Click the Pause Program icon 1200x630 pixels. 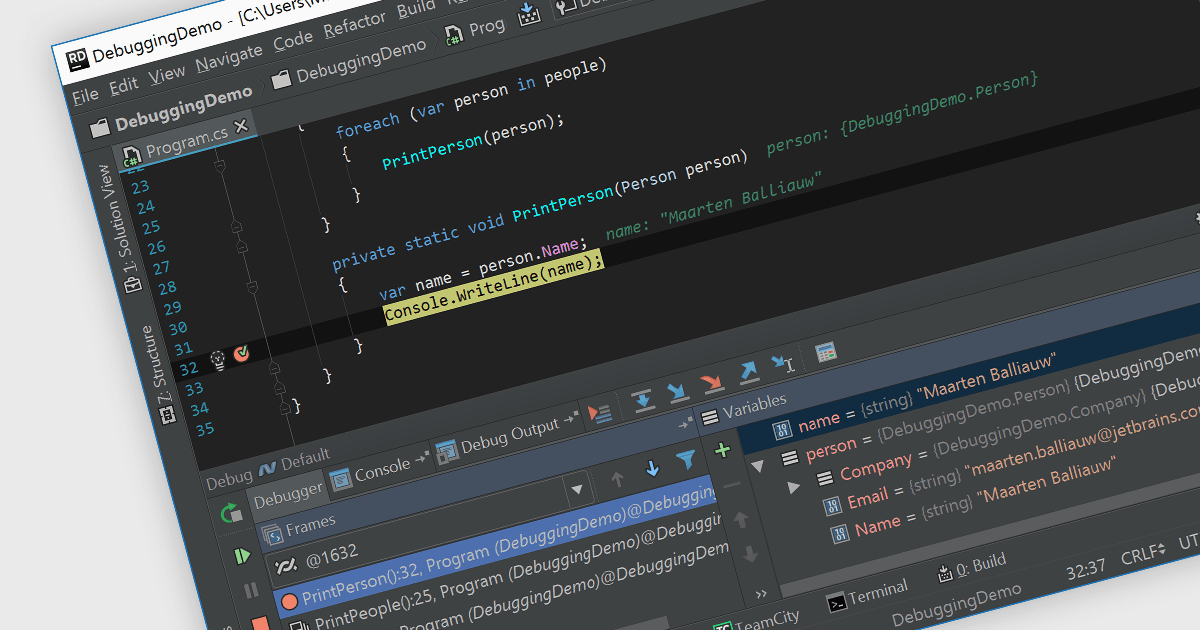252,591
